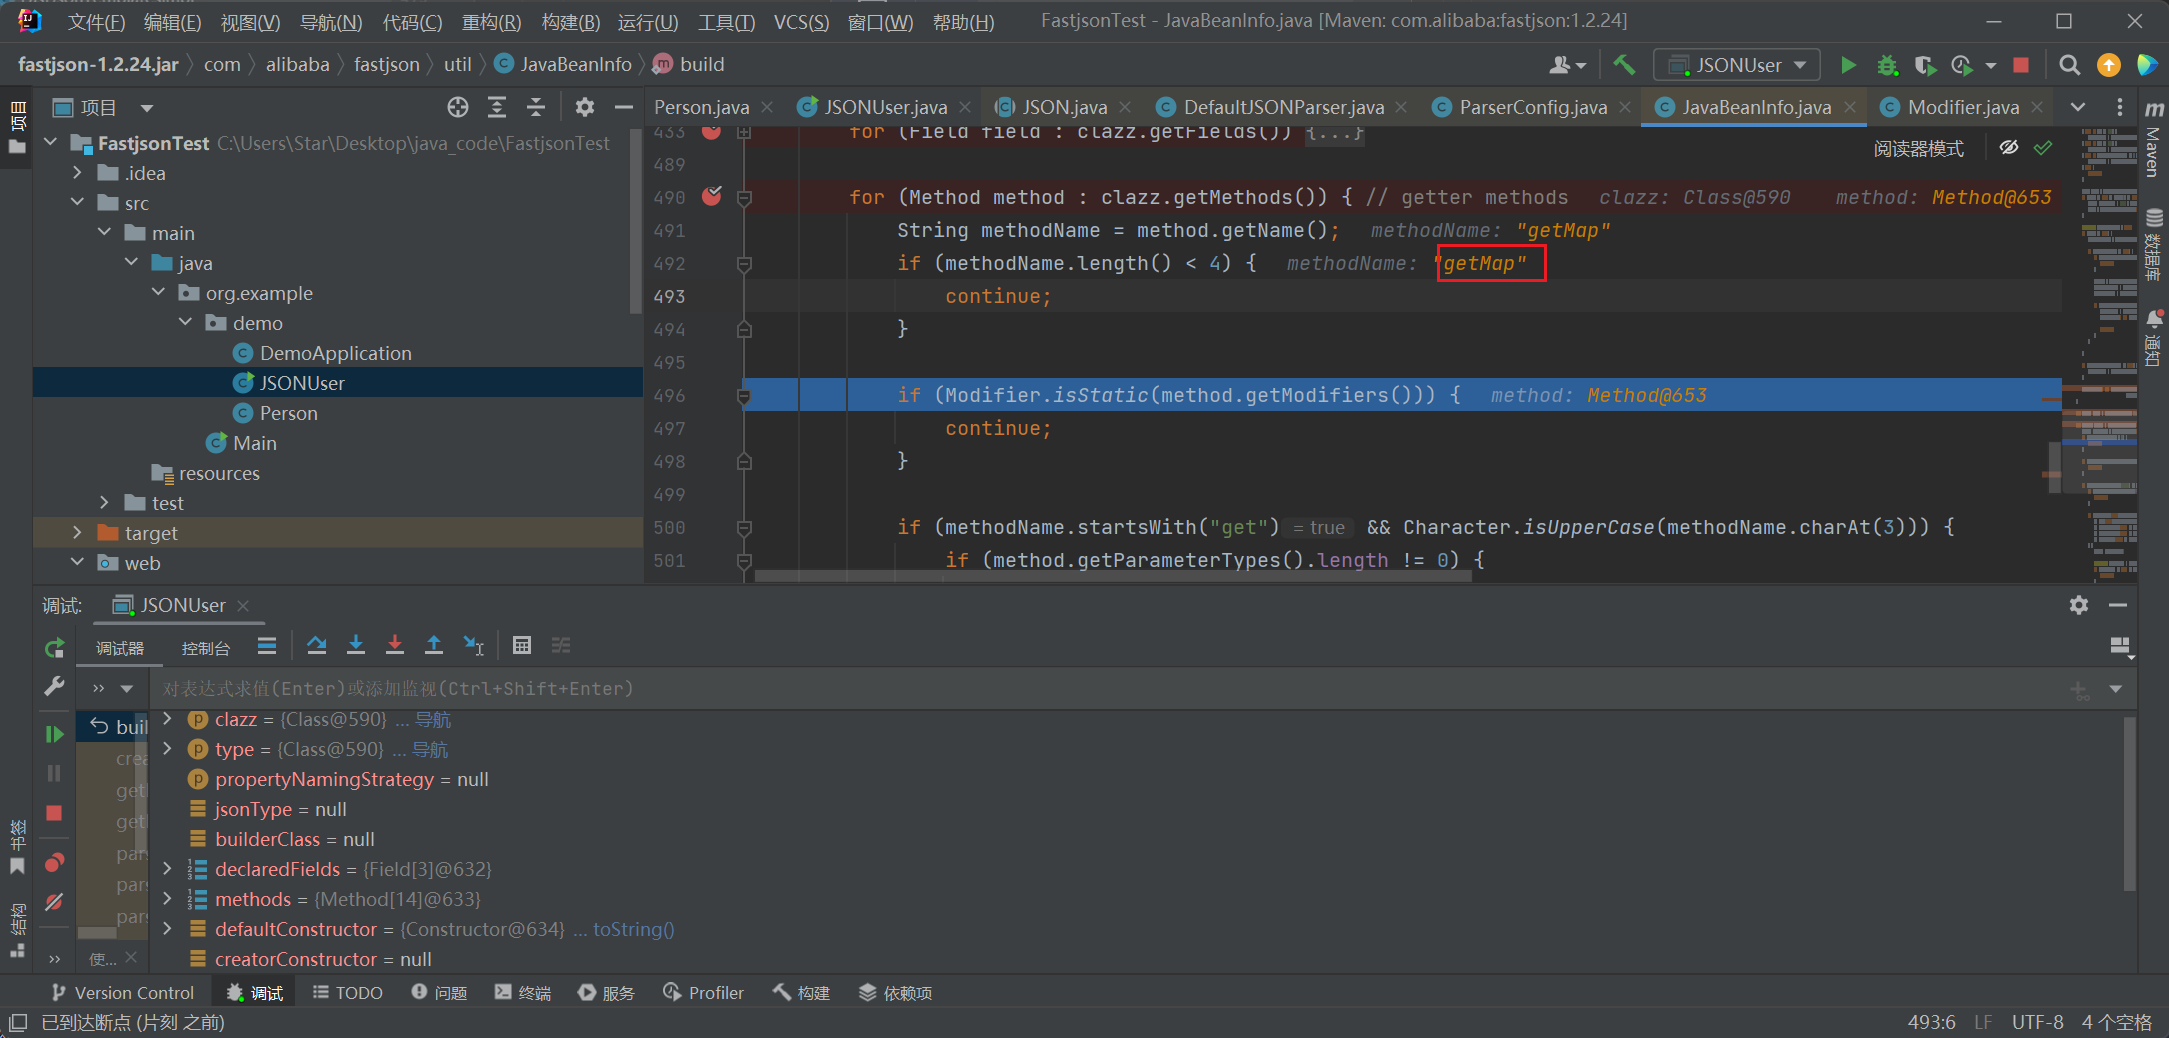Click toString() link for defaultConstructor
The width and height of the screenshot is (2169, 1038).
tap(634, 929)
